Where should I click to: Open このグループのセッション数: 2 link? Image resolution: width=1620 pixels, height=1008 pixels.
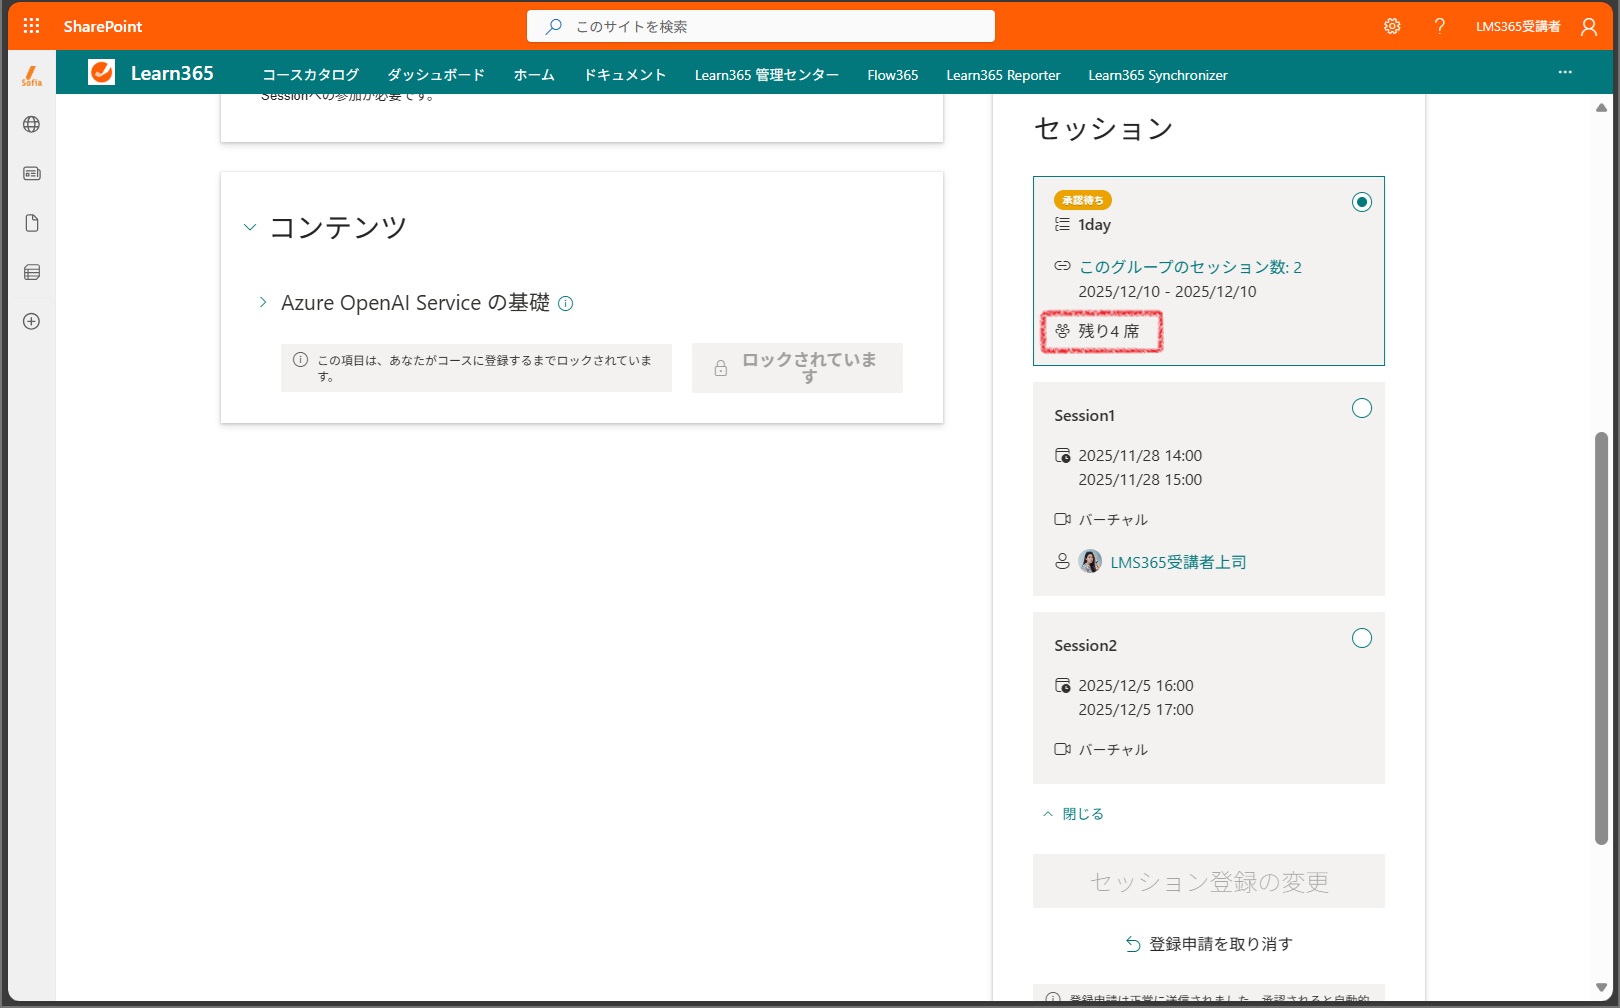pos(1190,267)
